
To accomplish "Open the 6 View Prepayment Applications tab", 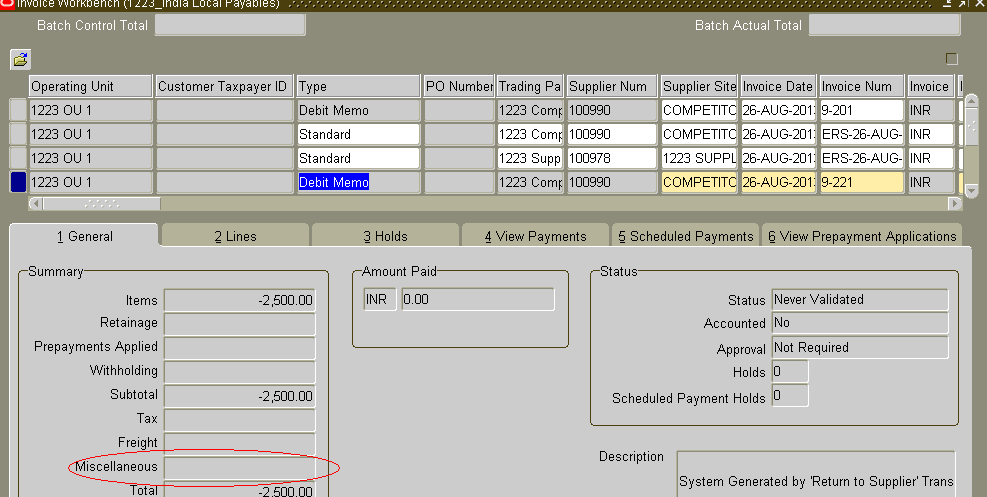I will point(862,237).
